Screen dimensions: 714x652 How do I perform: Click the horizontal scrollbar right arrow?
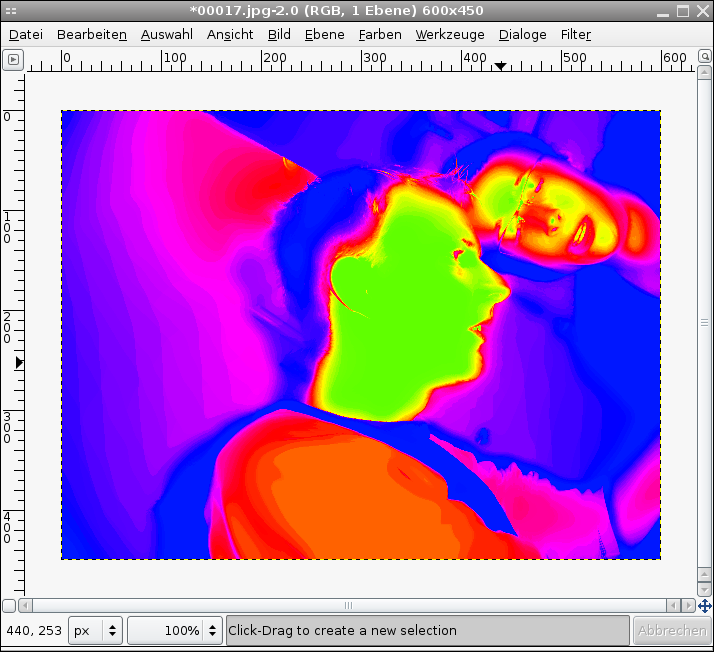(688, 606)
